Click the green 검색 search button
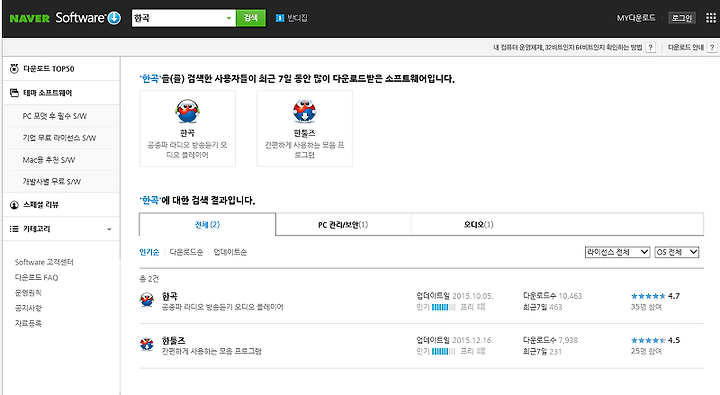Image resolution: width=720 pixels, height=395 pixels. pyautogui.click(x=251, y=18)
